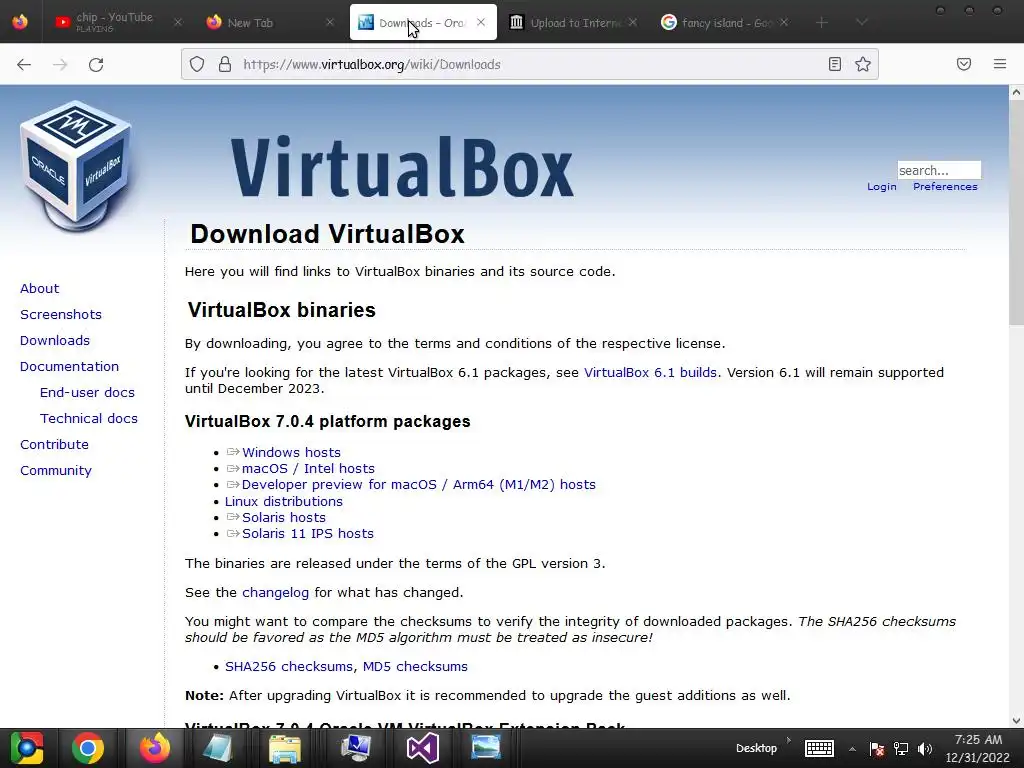Open Documentation in the sidebar
Image resolution: width=1024 pixels, height=768 pixels.
69,366
